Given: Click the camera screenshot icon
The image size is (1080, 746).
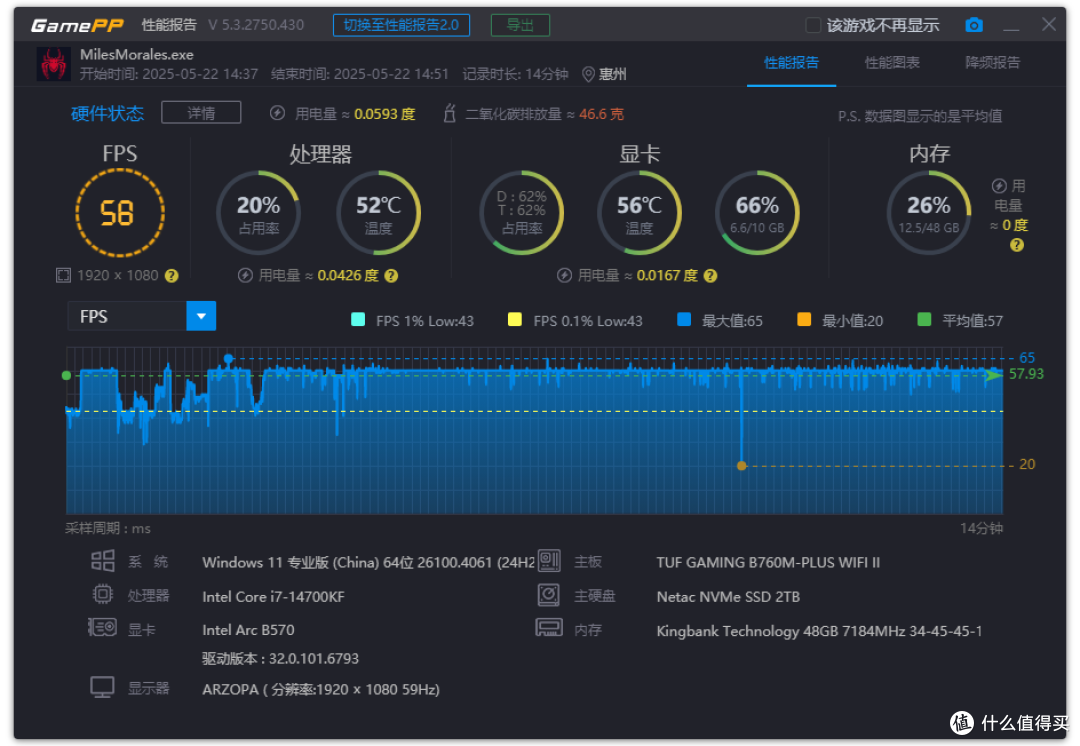Looking at the screenshot, I should click(973, 25).
